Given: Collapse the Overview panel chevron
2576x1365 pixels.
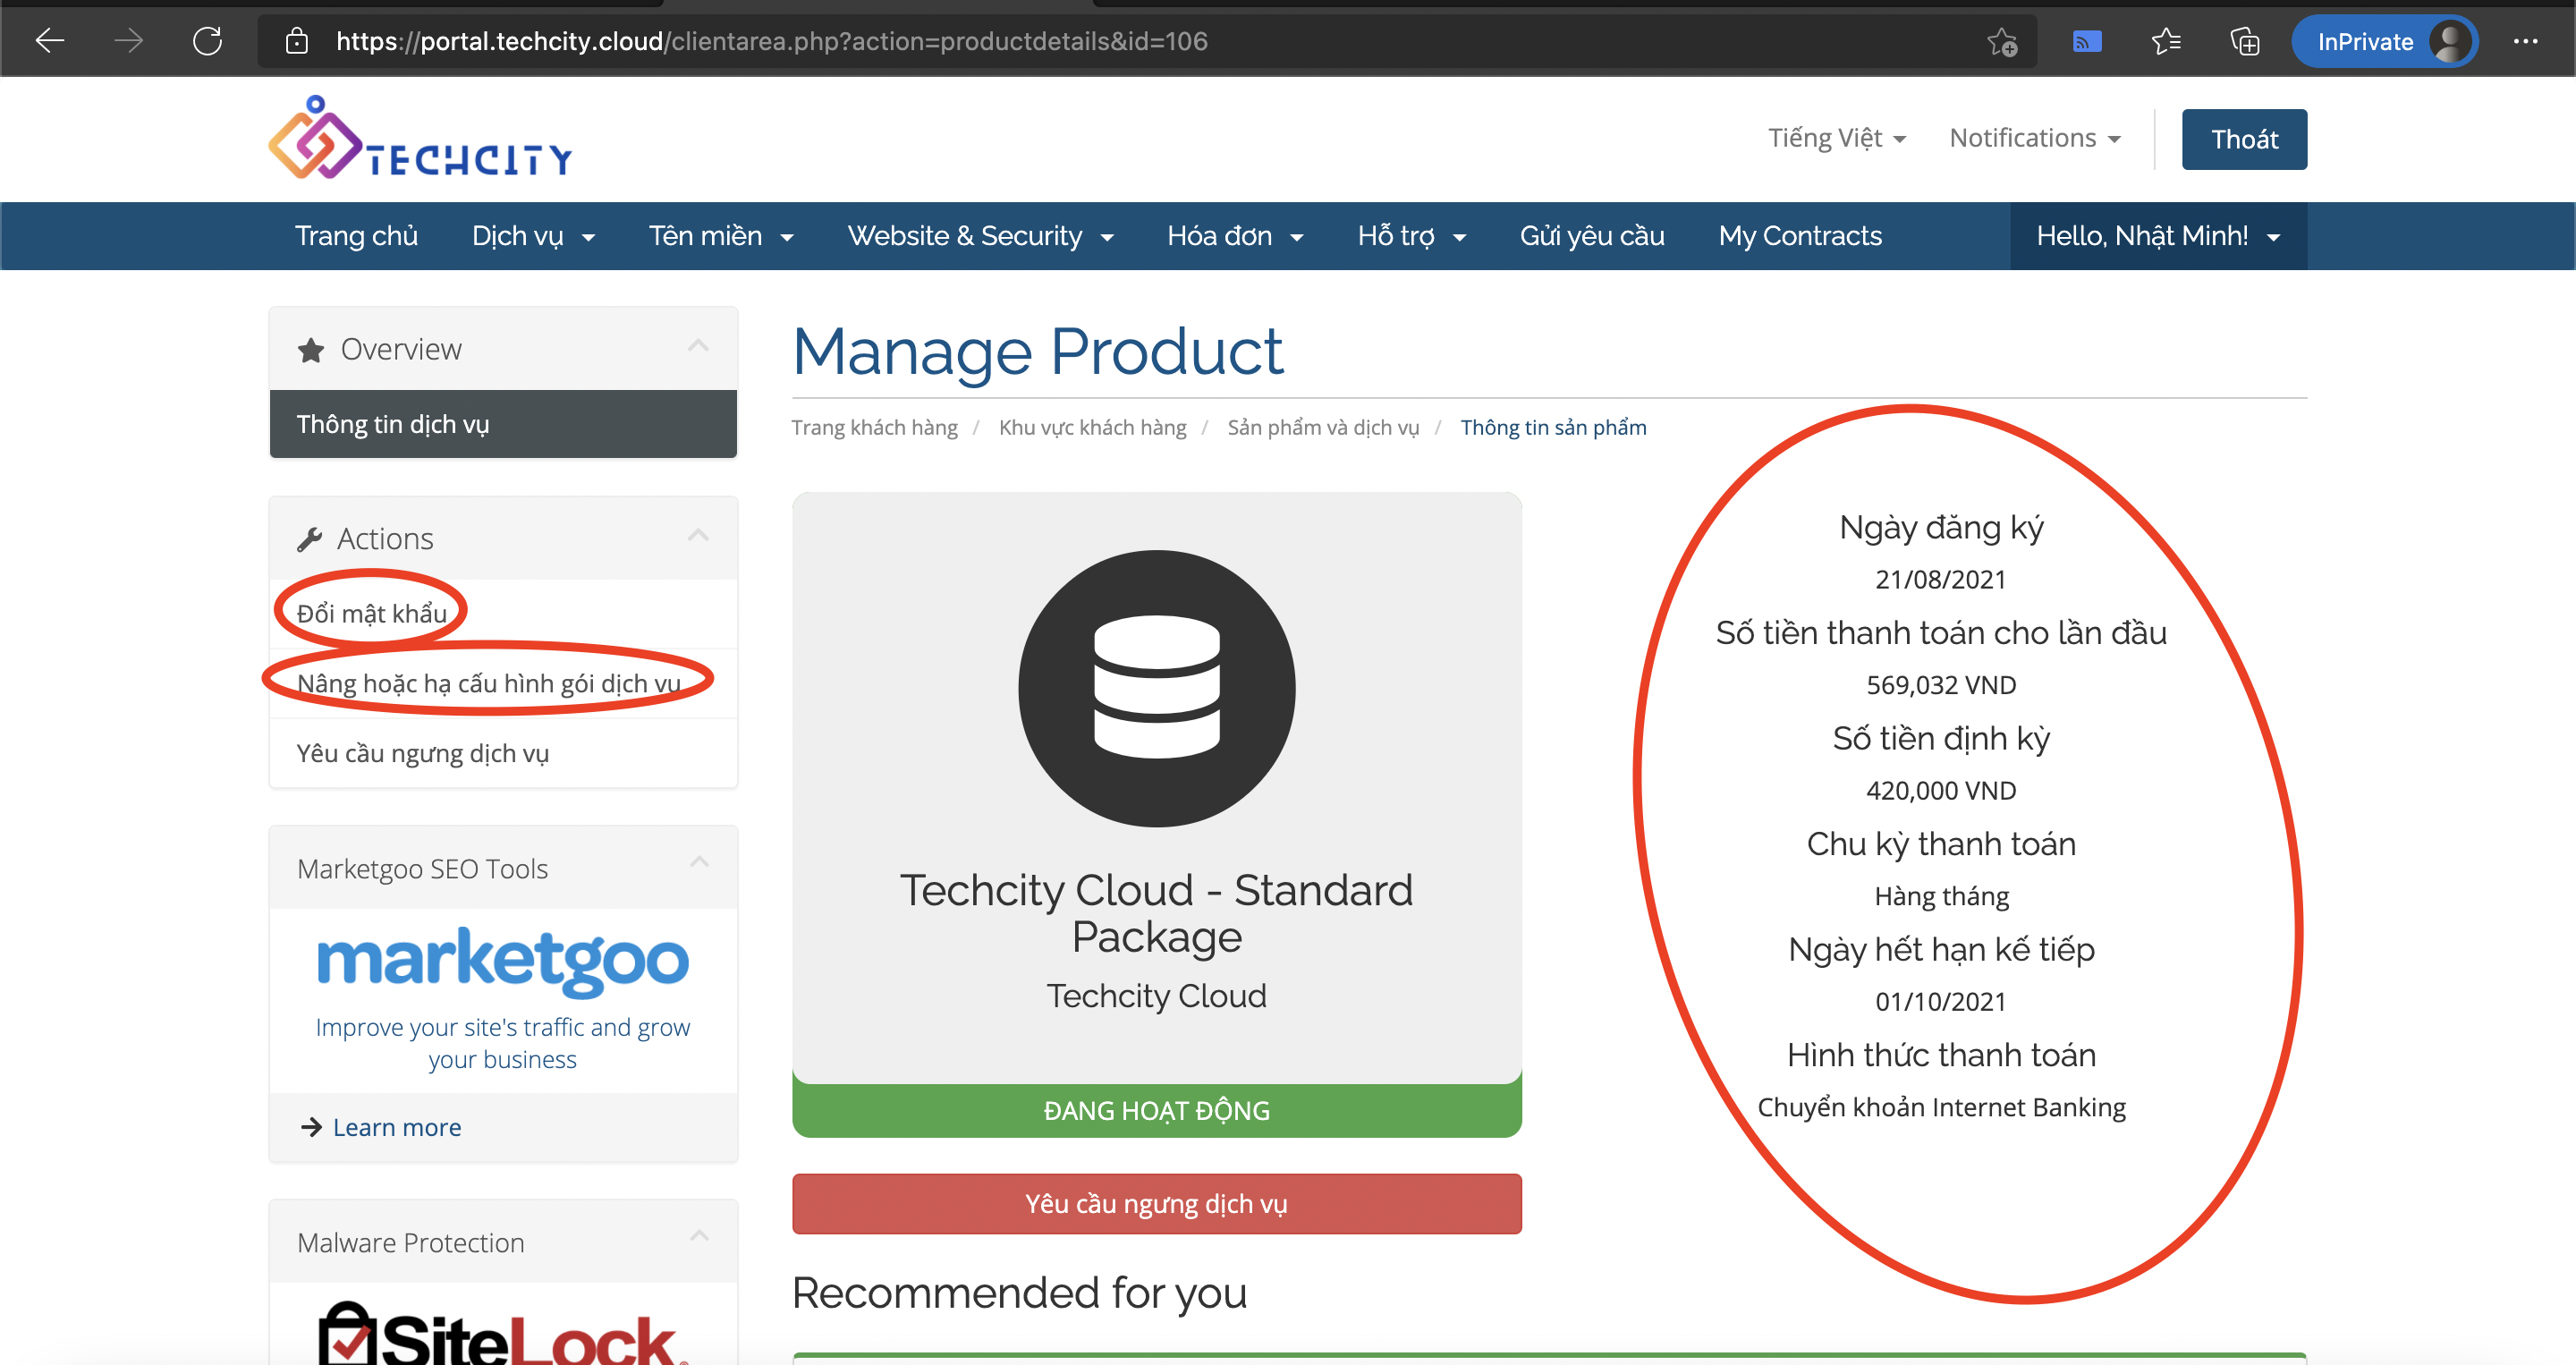Looking at the screenshot, I should point(698,346).
